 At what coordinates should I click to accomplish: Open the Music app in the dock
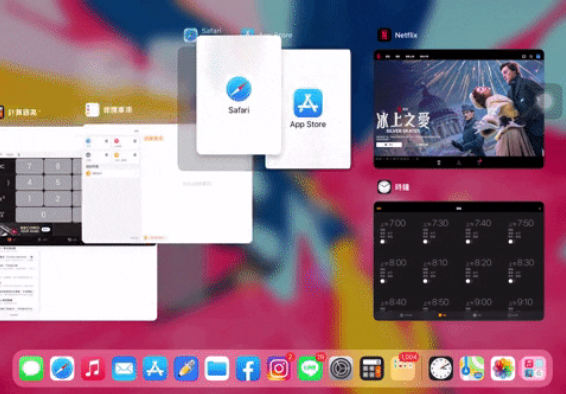tap(93, 368)
